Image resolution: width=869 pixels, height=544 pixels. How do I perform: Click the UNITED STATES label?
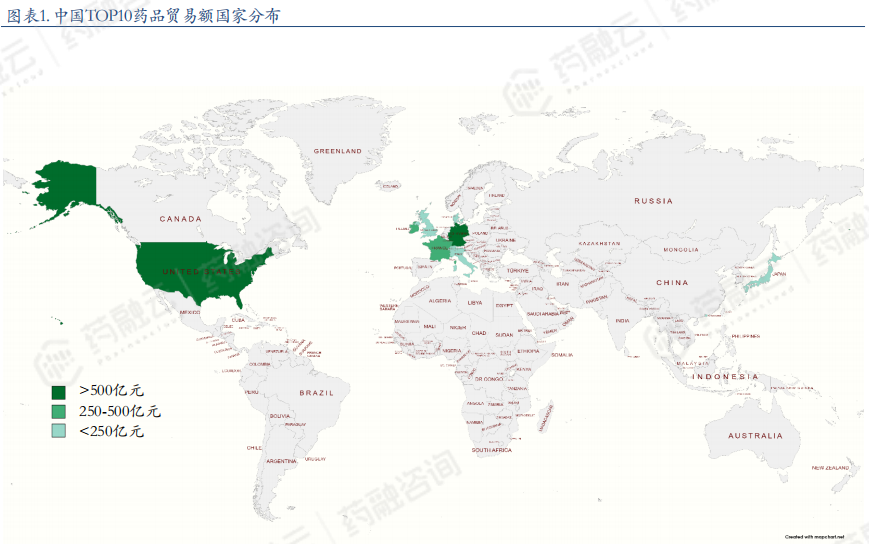(x=202, y=271)
